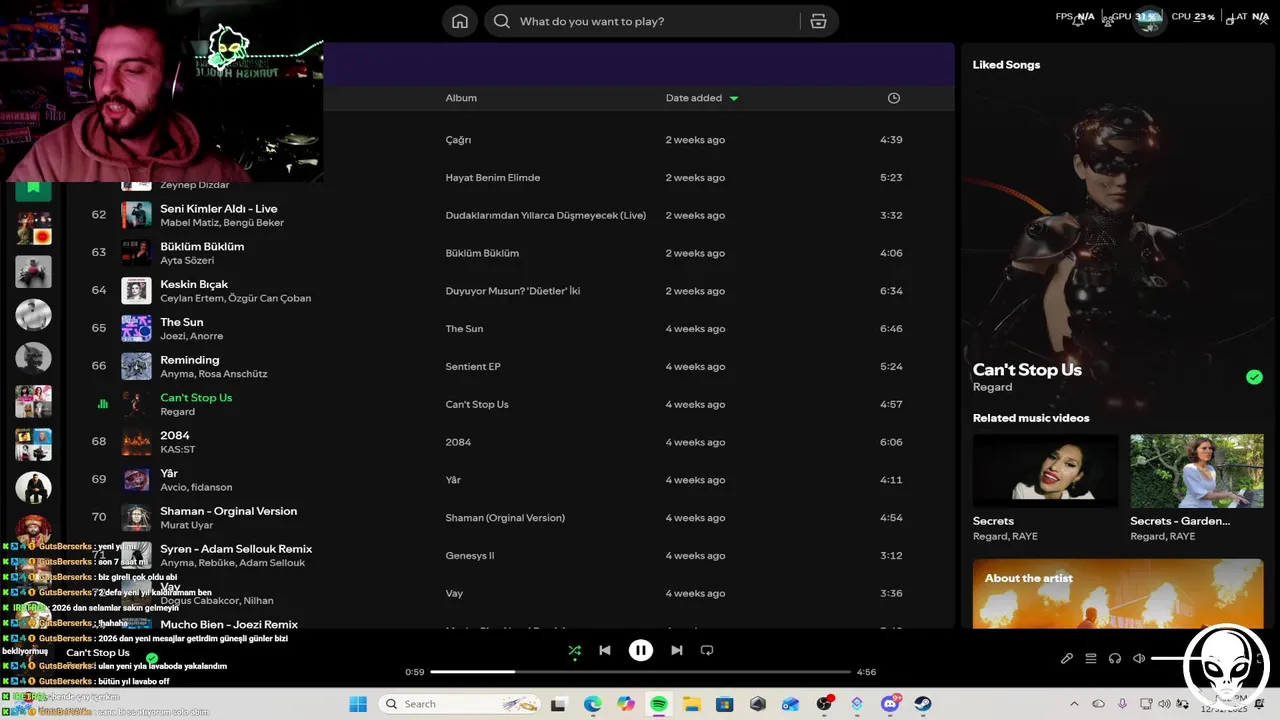This screenshot has width=1280, height=720.
Task: Open album Hayat Benim Elimde
Action: pos(492,178)
